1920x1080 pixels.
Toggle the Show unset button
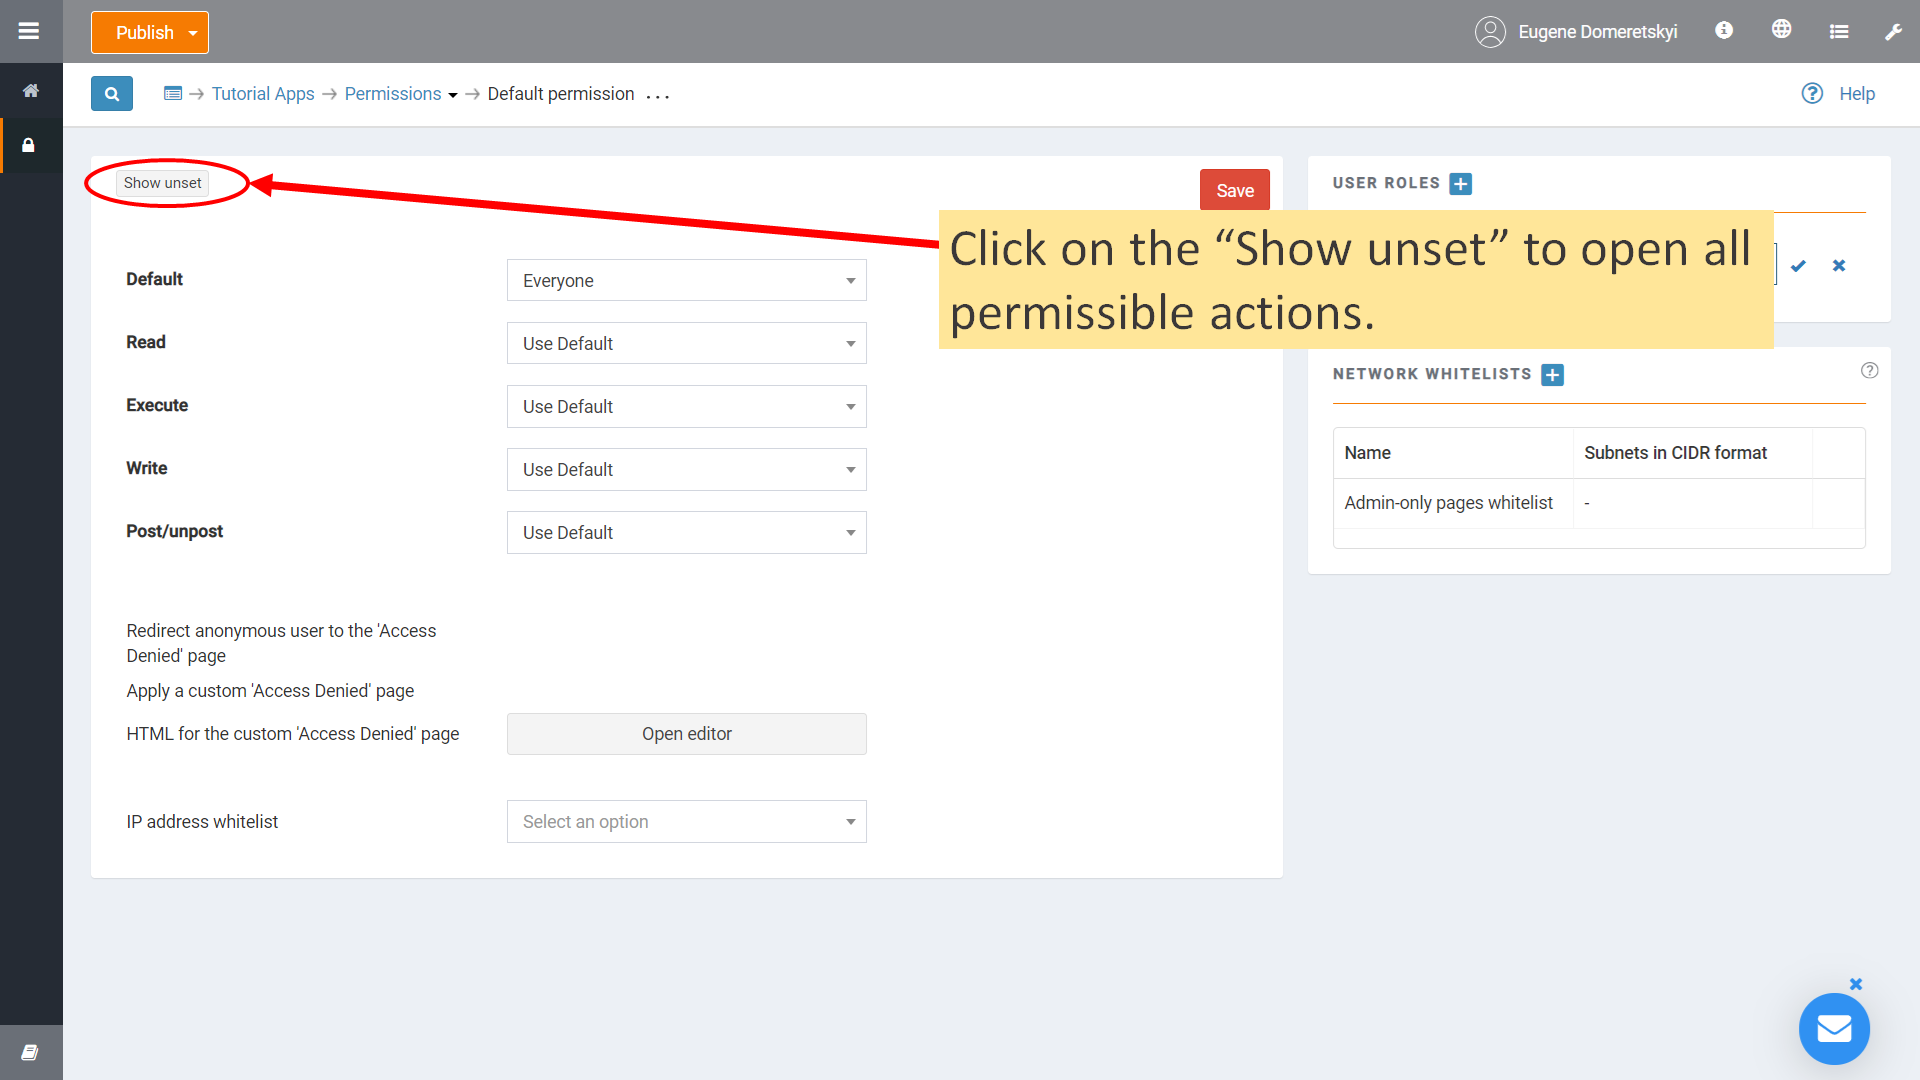click(x=163, y=183)
